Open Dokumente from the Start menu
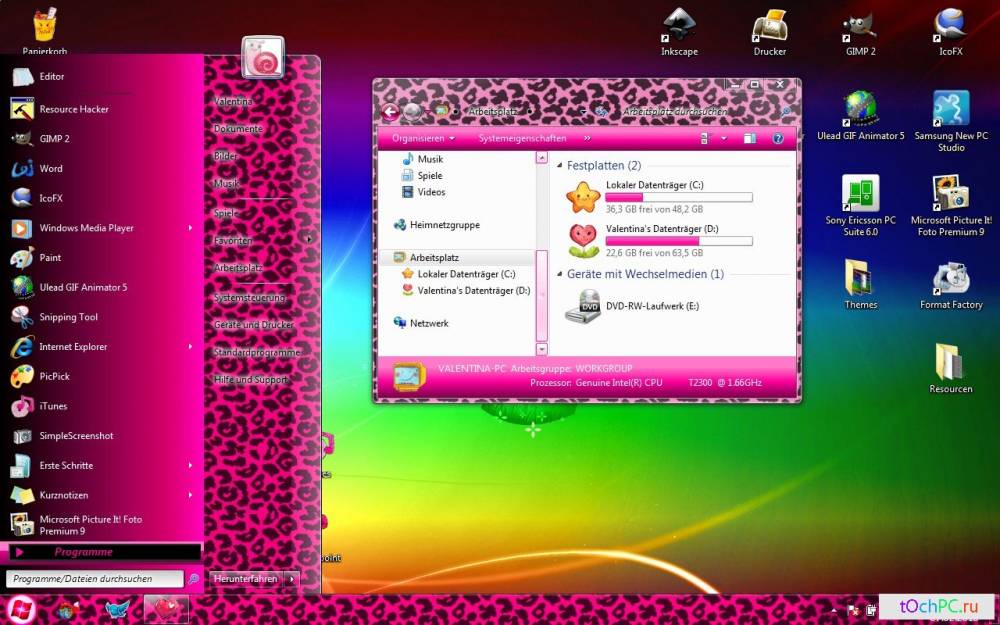The width and height of the screenshot is (1000, 625). click(238, 129)
